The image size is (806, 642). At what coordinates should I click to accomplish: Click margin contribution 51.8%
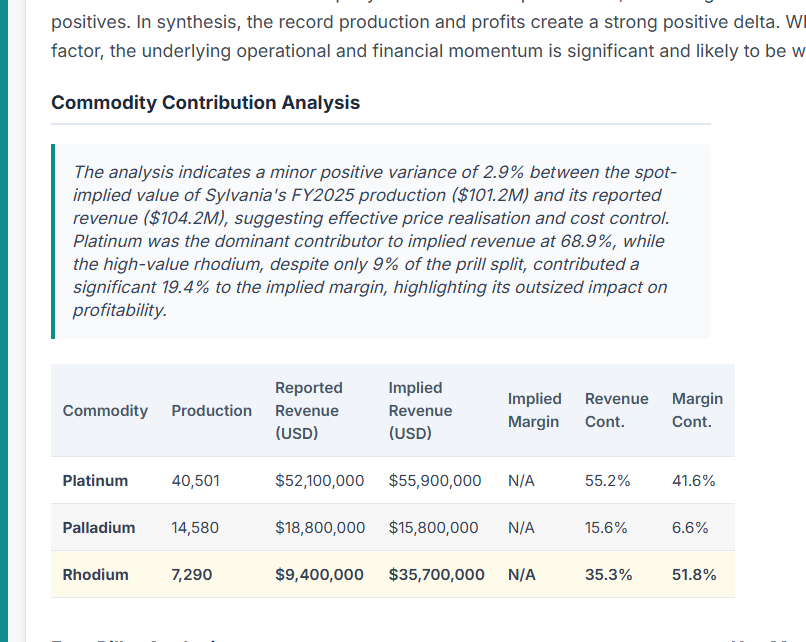694,575
